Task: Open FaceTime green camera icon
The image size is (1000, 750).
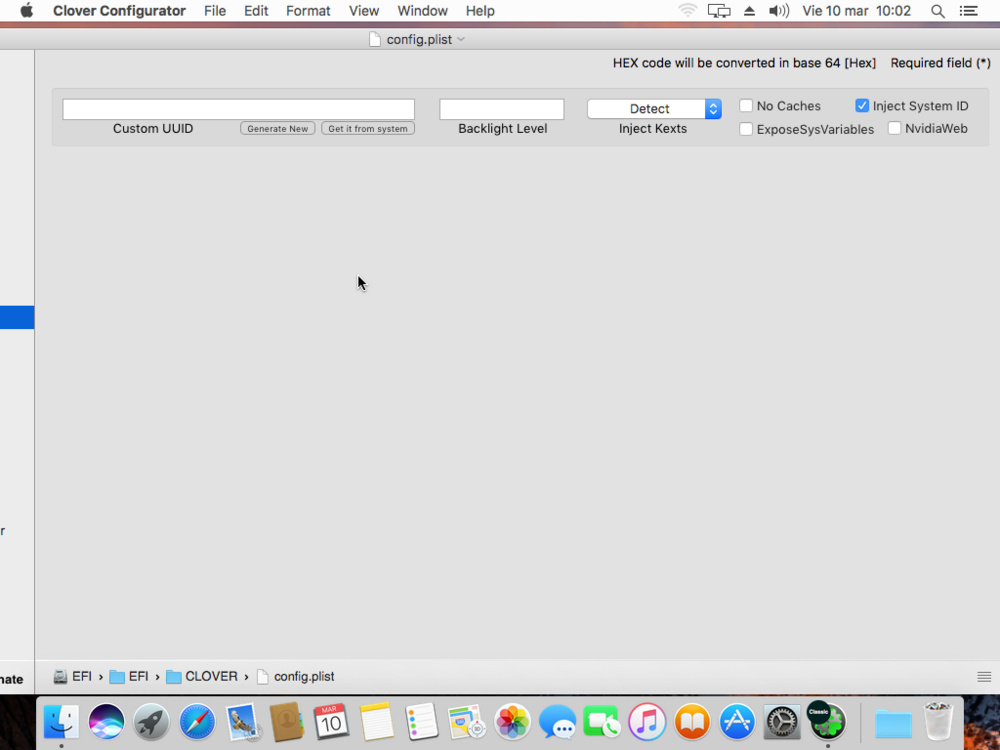Action: (601, 721)
